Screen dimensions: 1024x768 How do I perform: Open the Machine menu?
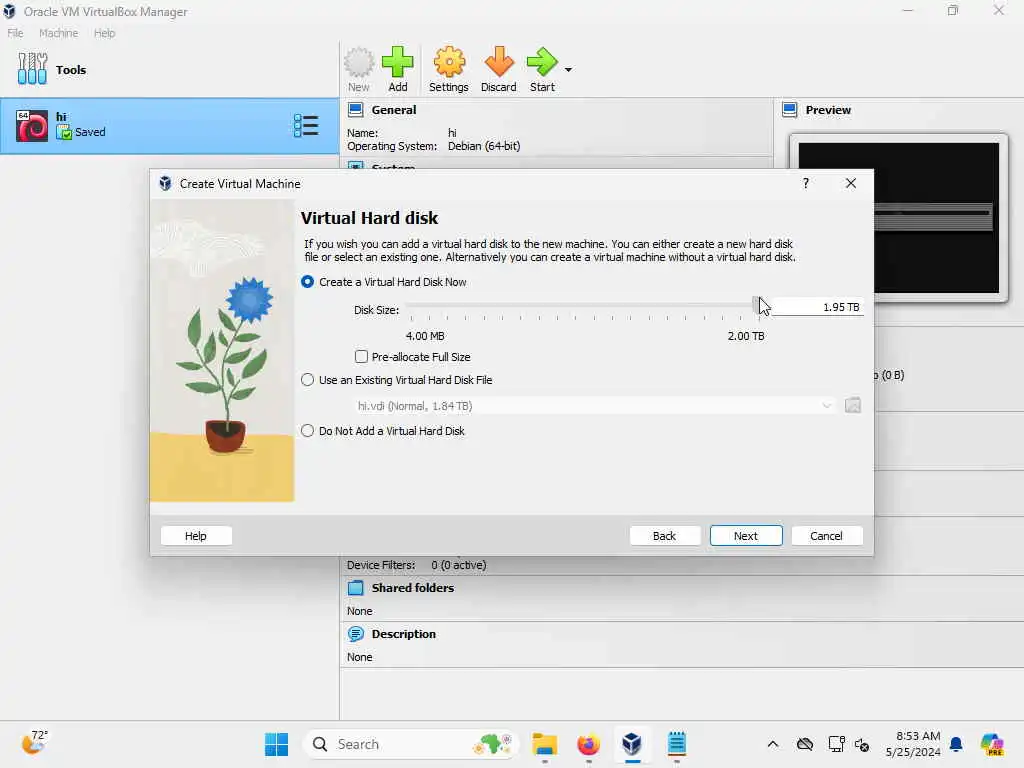point(58,33)
